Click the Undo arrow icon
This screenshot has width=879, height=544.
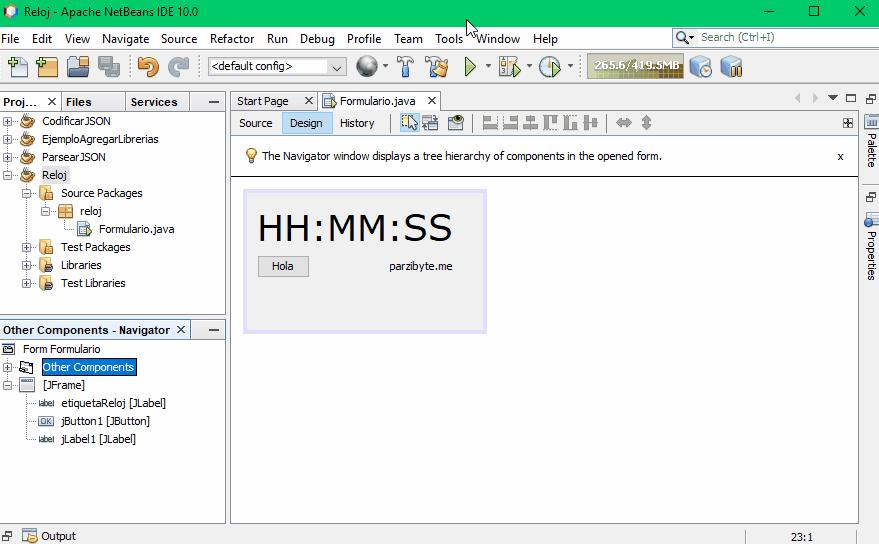(x=148, y=67)
